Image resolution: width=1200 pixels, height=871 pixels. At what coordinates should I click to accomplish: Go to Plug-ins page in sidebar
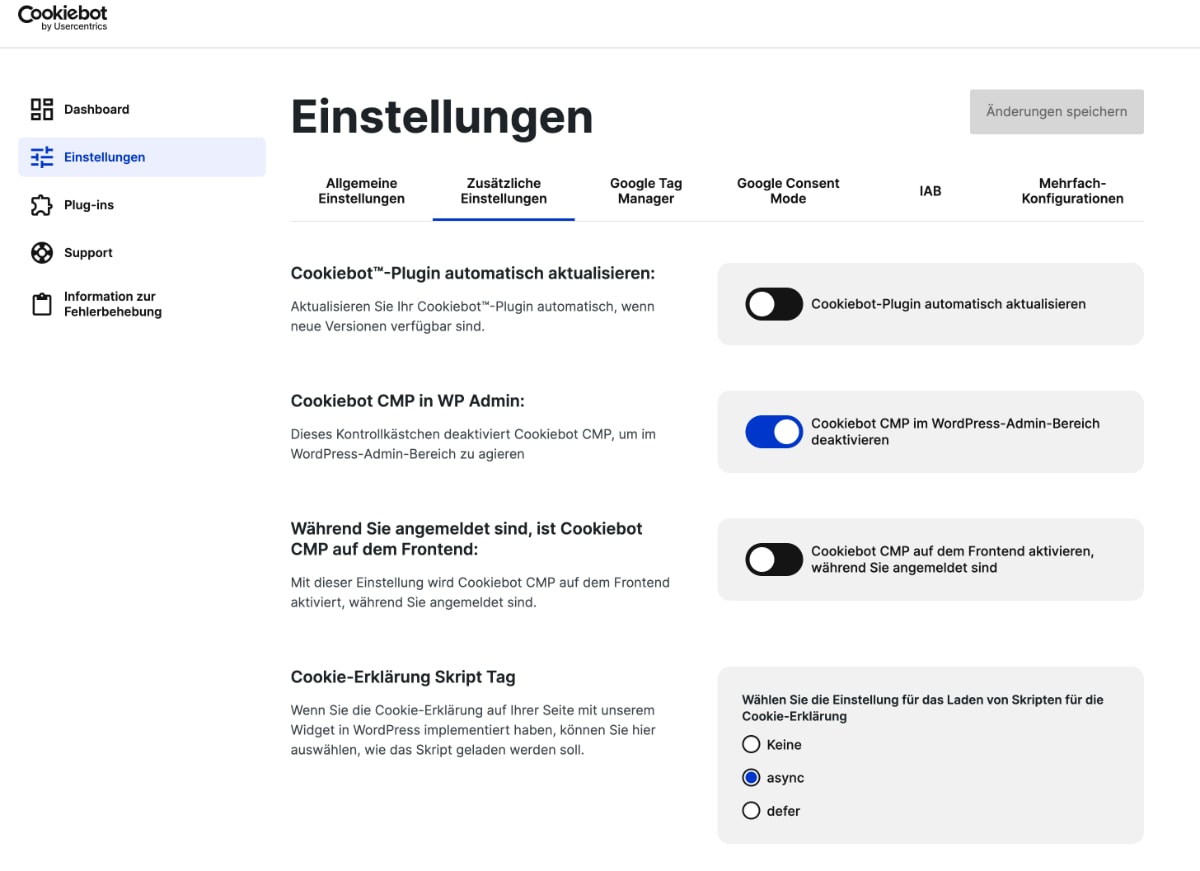click(x=89, y=205)
